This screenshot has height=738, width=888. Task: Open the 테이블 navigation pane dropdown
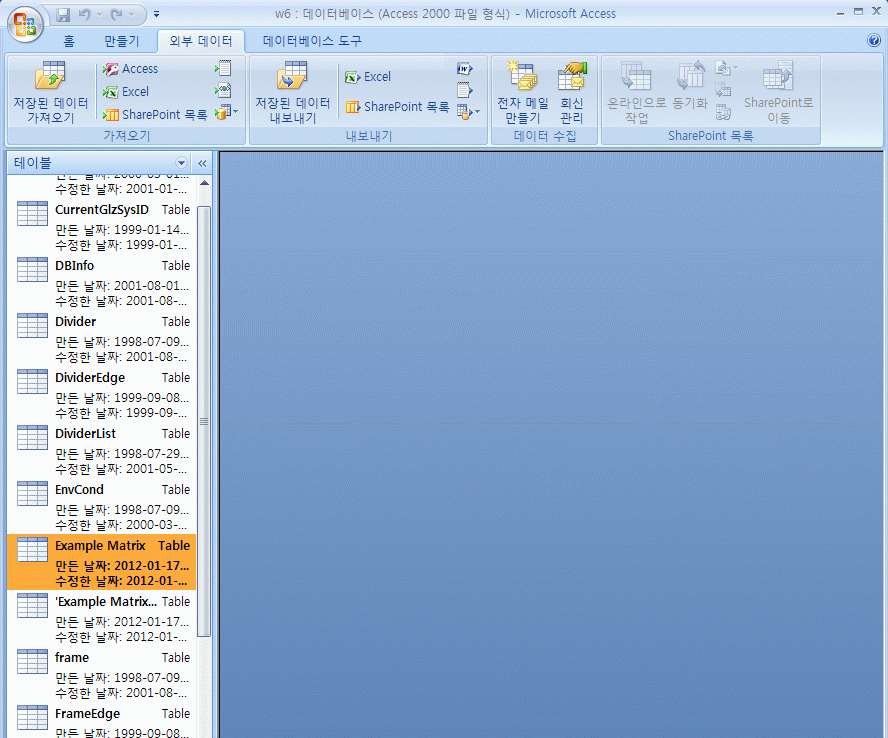click(181, 163)
